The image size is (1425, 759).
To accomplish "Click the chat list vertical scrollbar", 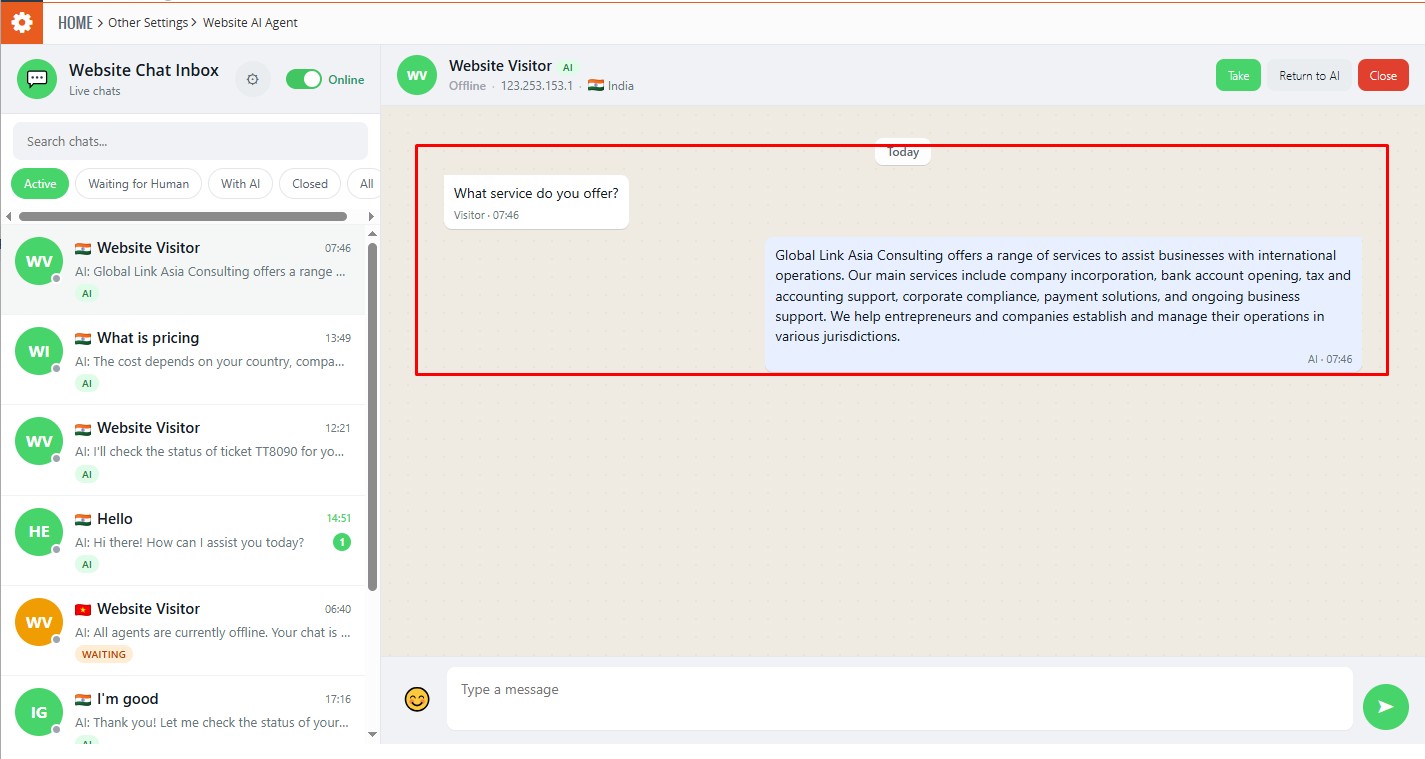I will pos(373,416).
